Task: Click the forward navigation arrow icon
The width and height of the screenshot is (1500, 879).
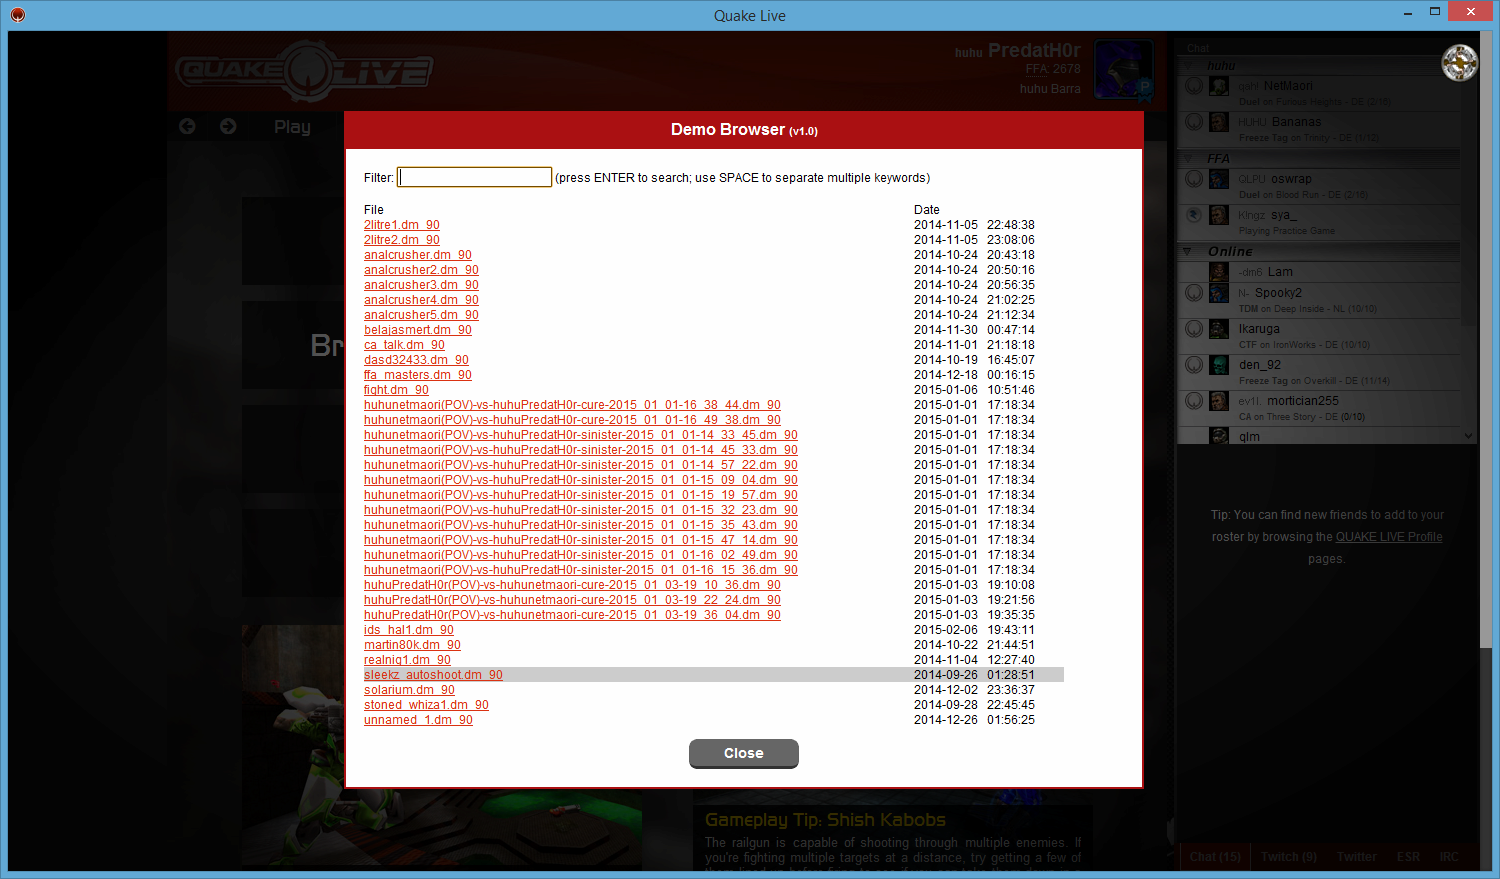Action: [228, 126]
